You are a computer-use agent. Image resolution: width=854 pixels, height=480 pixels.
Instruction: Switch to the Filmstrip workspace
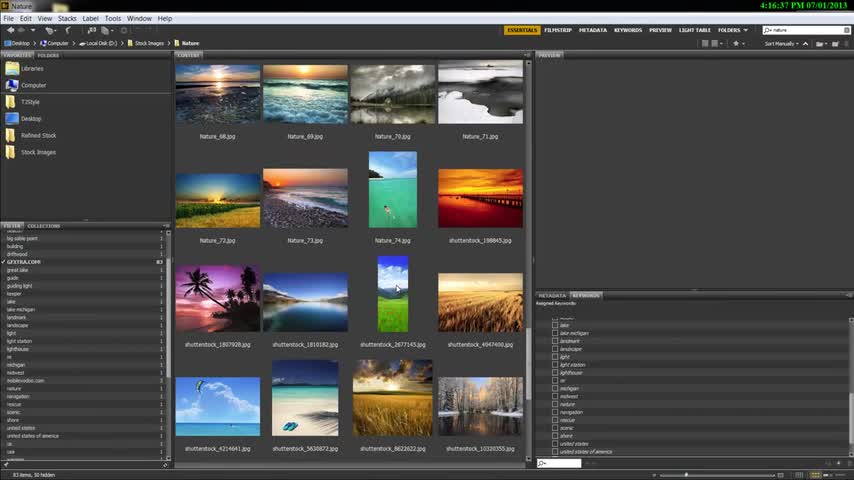coord(558,30)
